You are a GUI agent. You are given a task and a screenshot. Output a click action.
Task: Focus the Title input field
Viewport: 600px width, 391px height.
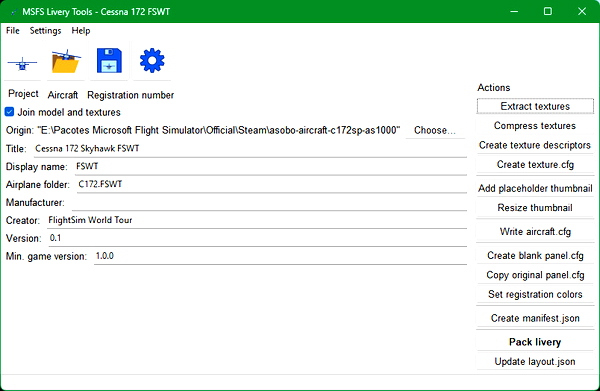pos(250,148)
